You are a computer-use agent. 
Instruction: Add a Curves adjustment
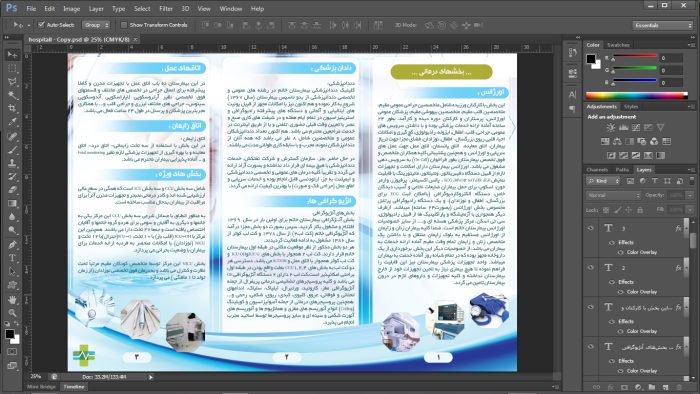coord(636,128)
